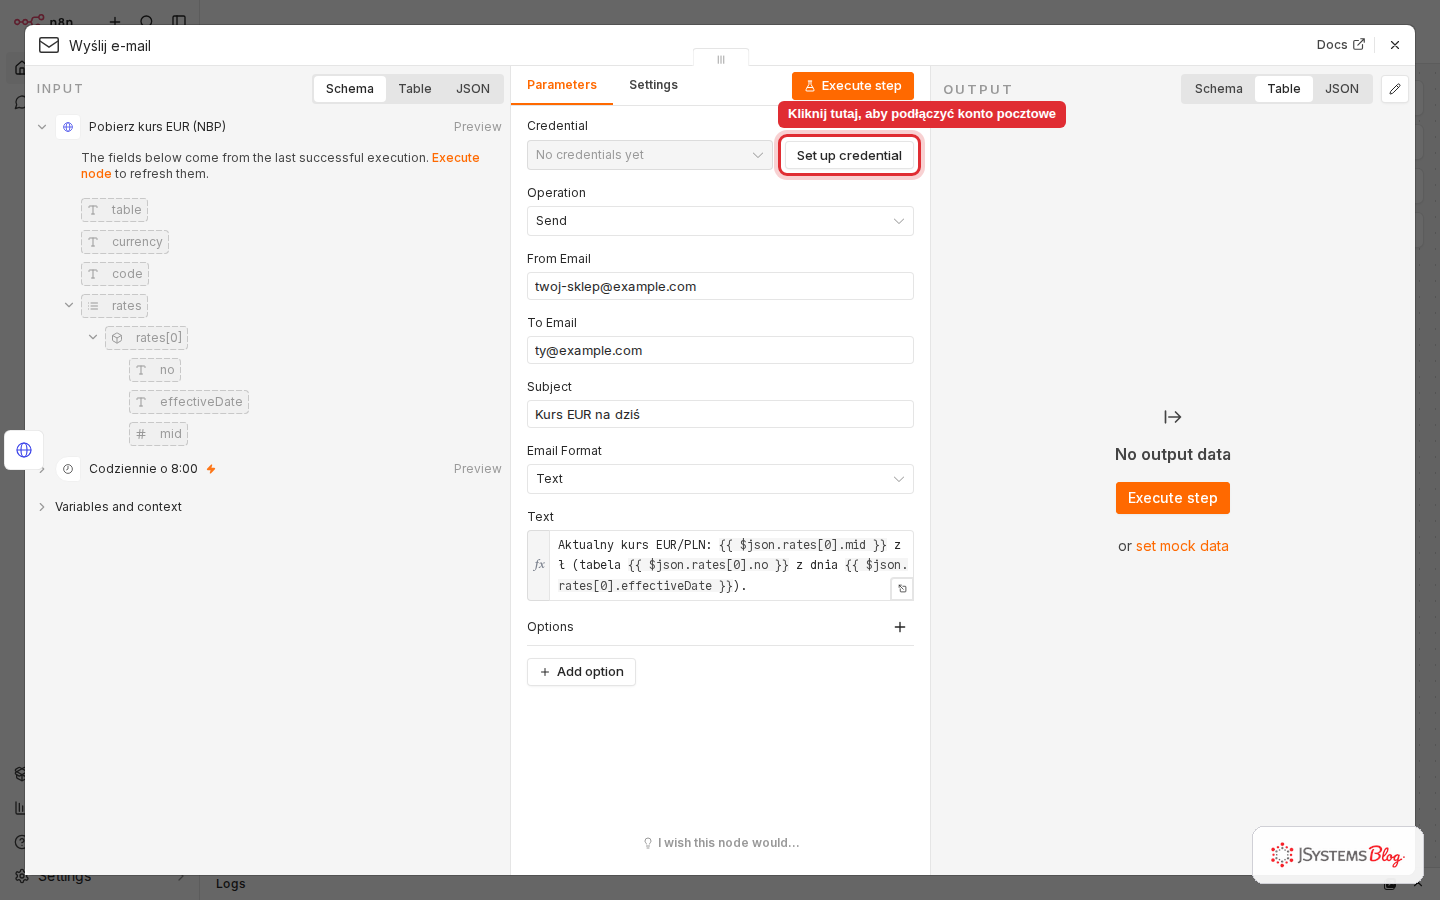
Task: Collapse the Pobierz kurs EUR (NBP) node
Action: pyautogui.click(x=42, y=127)
